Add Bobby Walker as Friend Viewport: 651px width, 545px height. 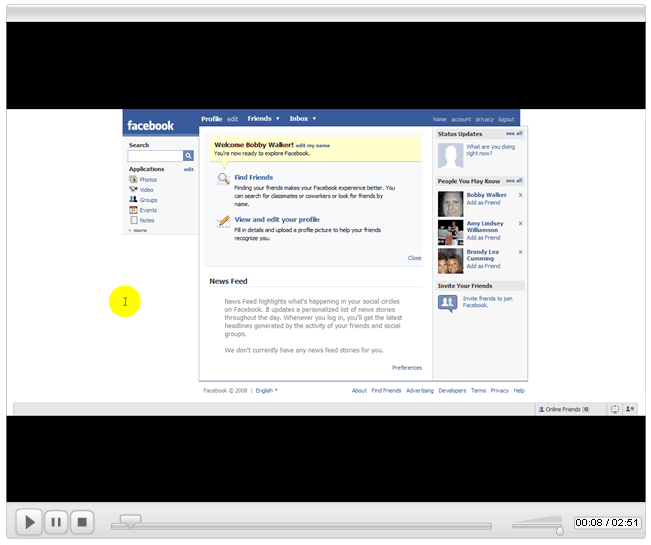tap(483, 203)
